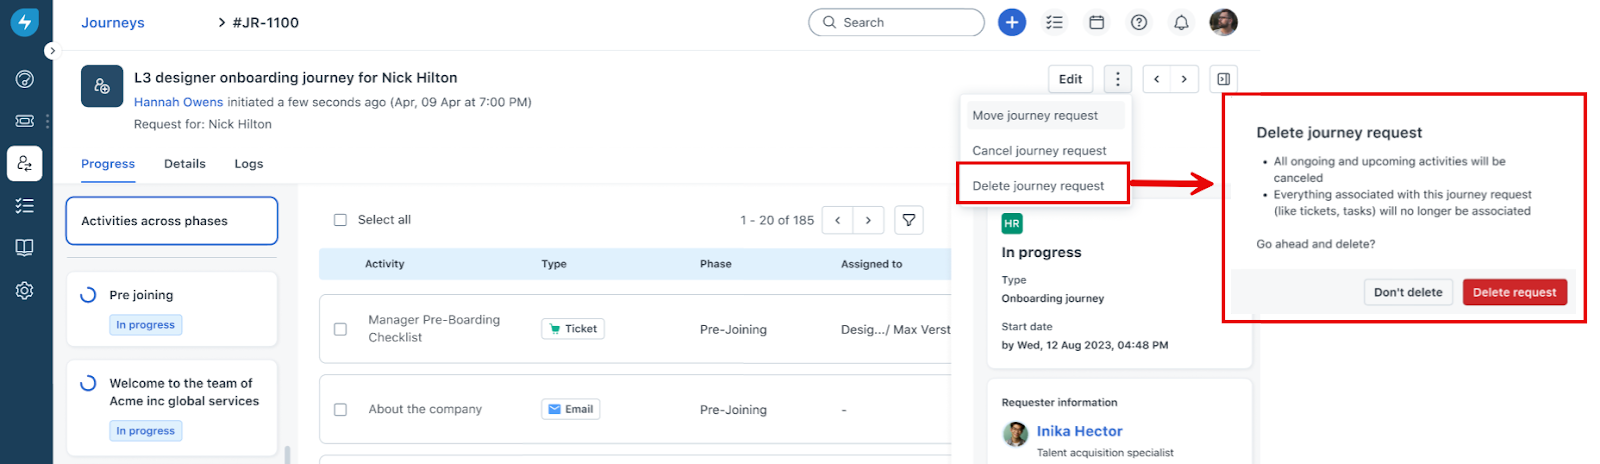Click the 1 - 20 of 185 count
1600x464 pixels.
[777, 220]
